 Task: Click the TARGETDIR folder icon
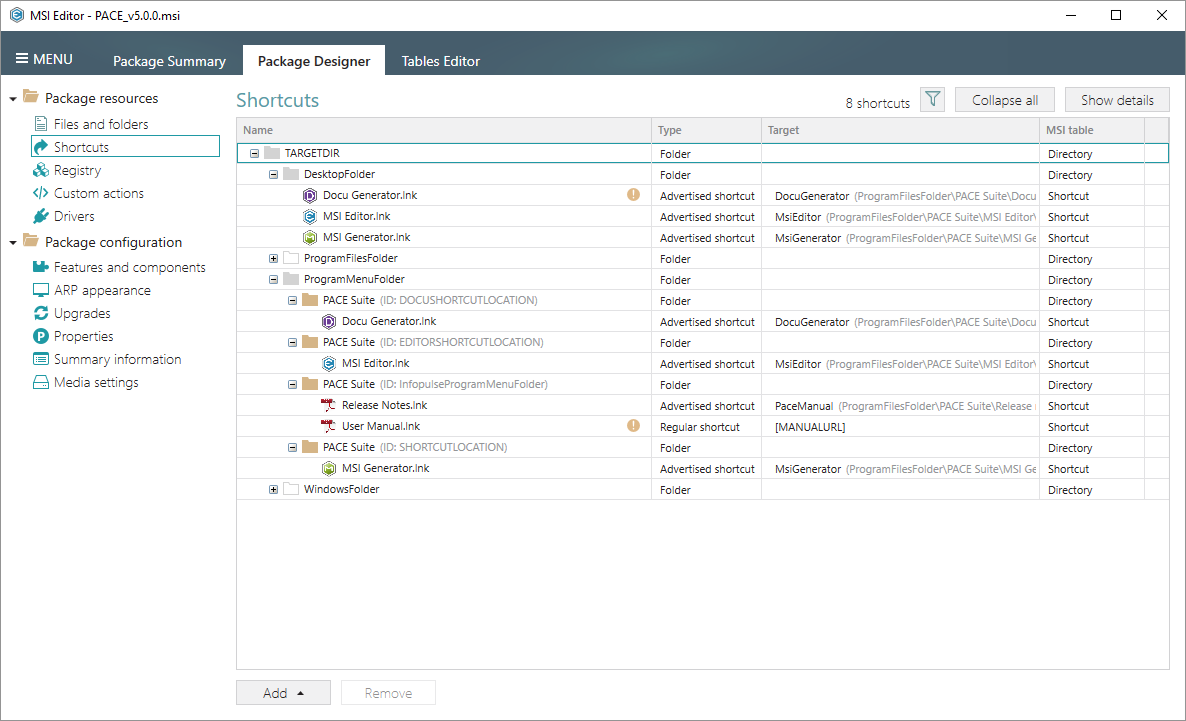click(272, 154)
